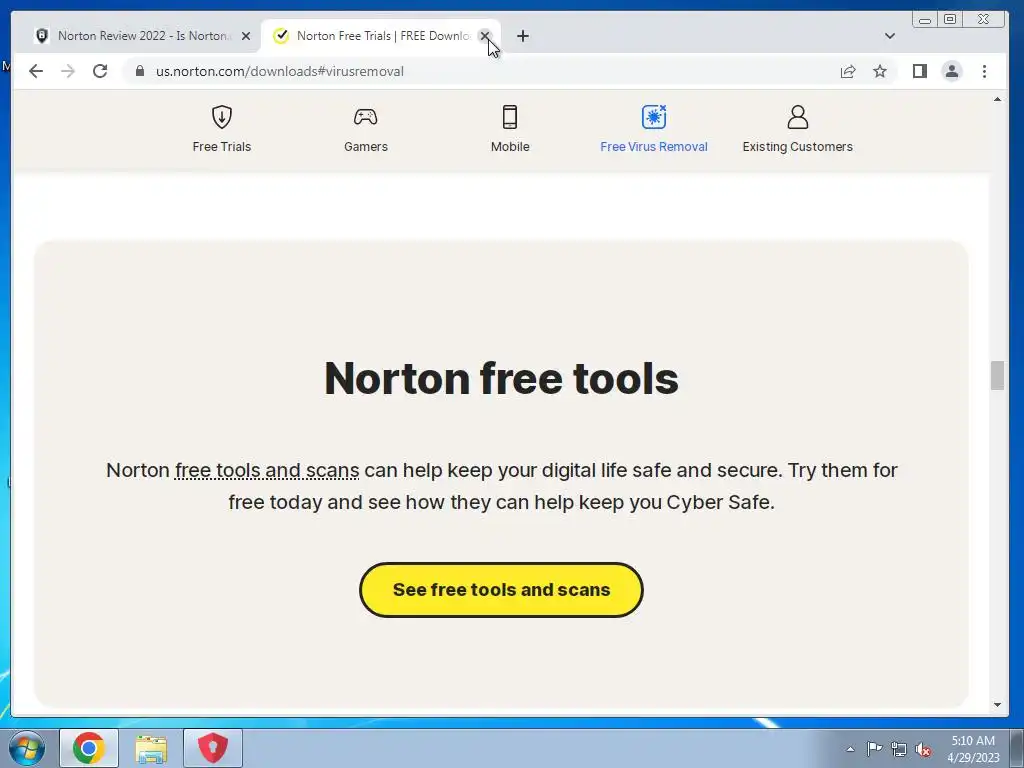Open the Action Center flag icon

pos(874,749)
